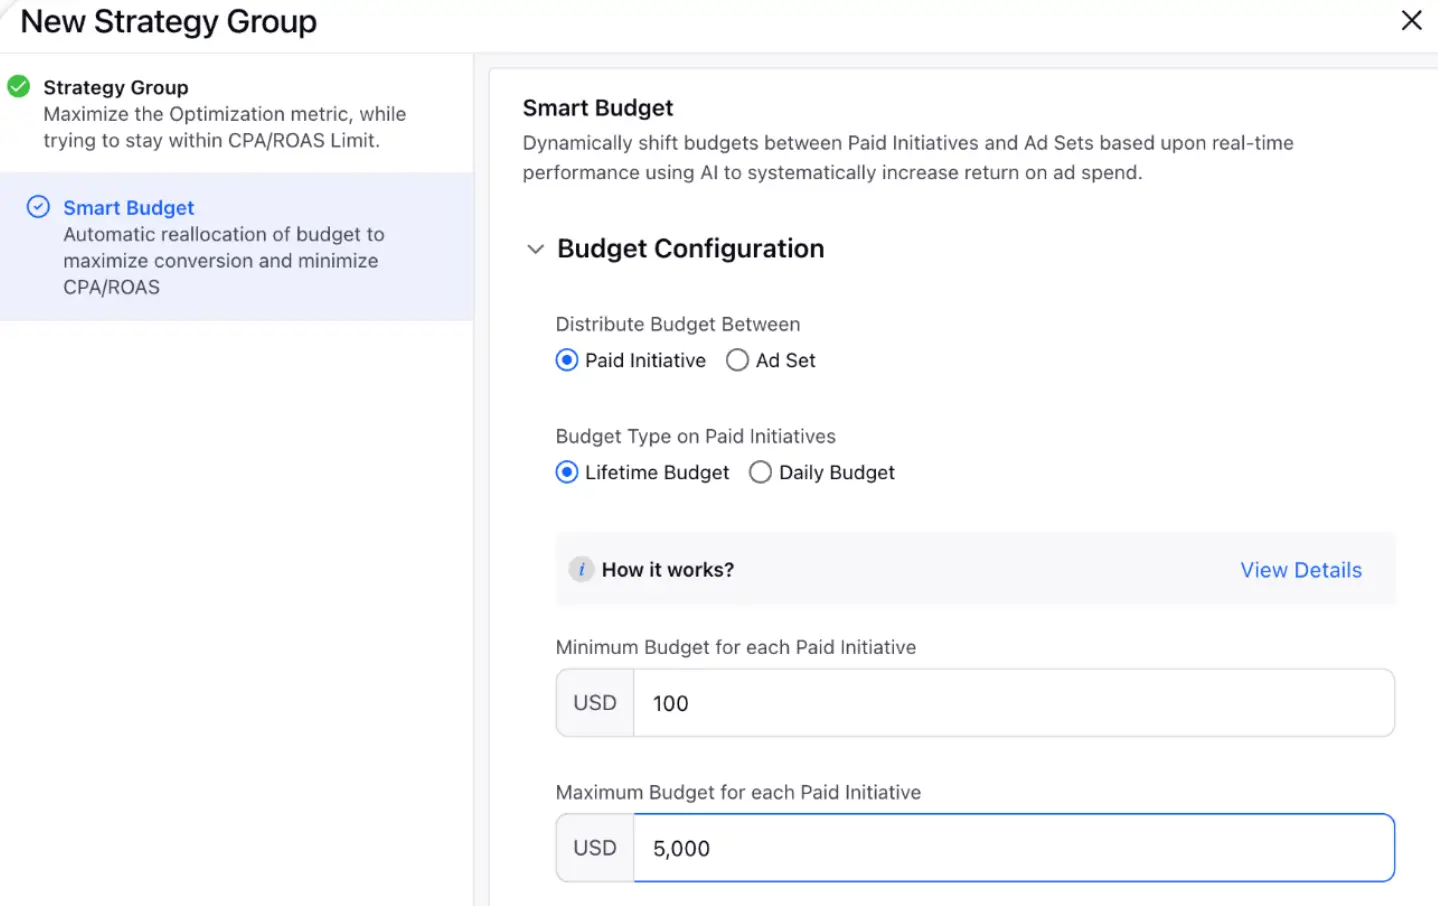This screenshot has width=1438, height=906.
Task: Go to the Strategy Group step
Action: [x=115, y=88]
